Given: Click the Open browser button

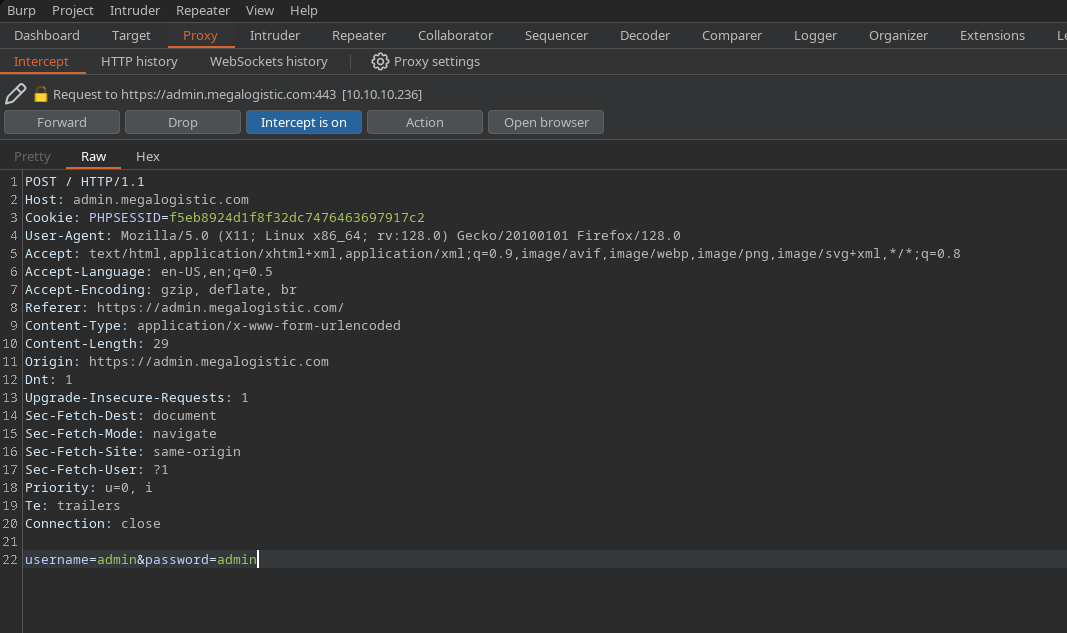Looking at the screenshot, I should pos(546,122).
